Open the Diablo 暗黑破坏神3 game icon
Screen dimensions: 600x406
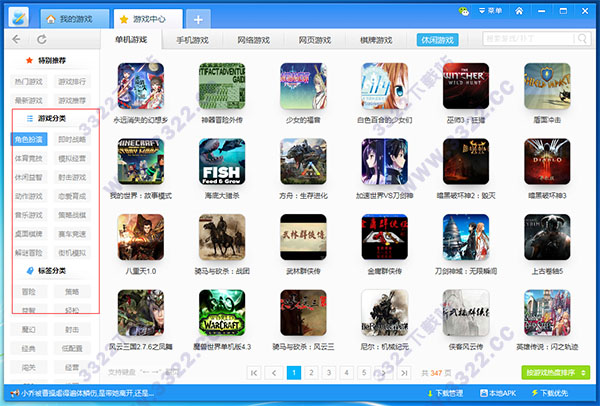point(547,161)
